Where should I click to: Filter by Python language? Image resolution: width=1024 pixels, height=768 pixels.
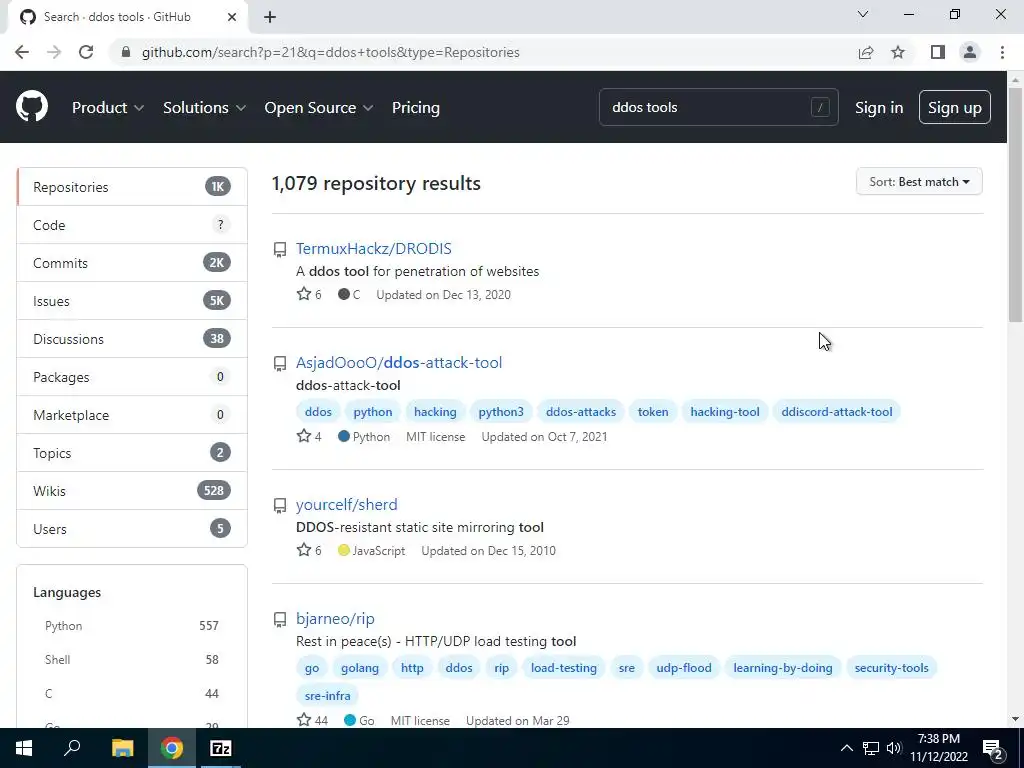(x=132, y=626)
